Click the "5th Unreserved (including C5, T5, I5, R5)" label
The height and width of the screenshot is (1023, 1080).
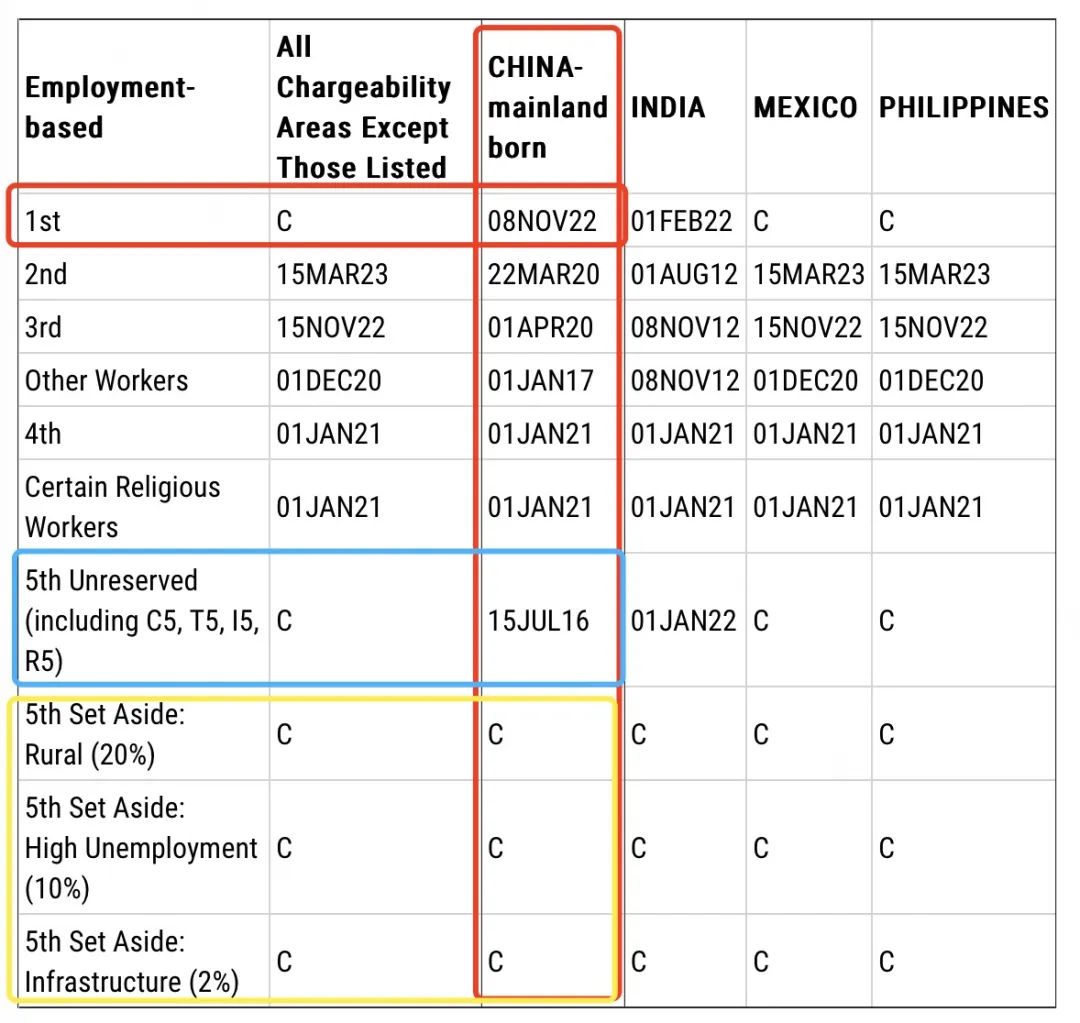coord(143,621)
